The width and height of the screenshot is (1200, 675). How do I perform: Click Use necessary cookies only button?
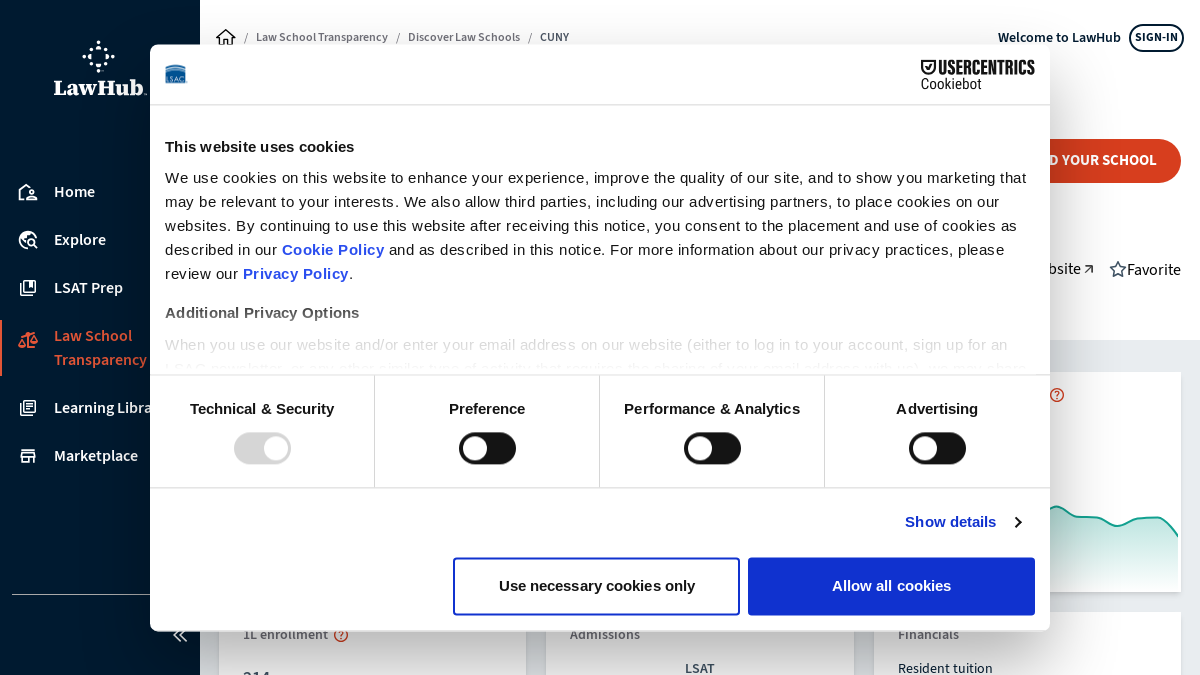tap(596, 586)
